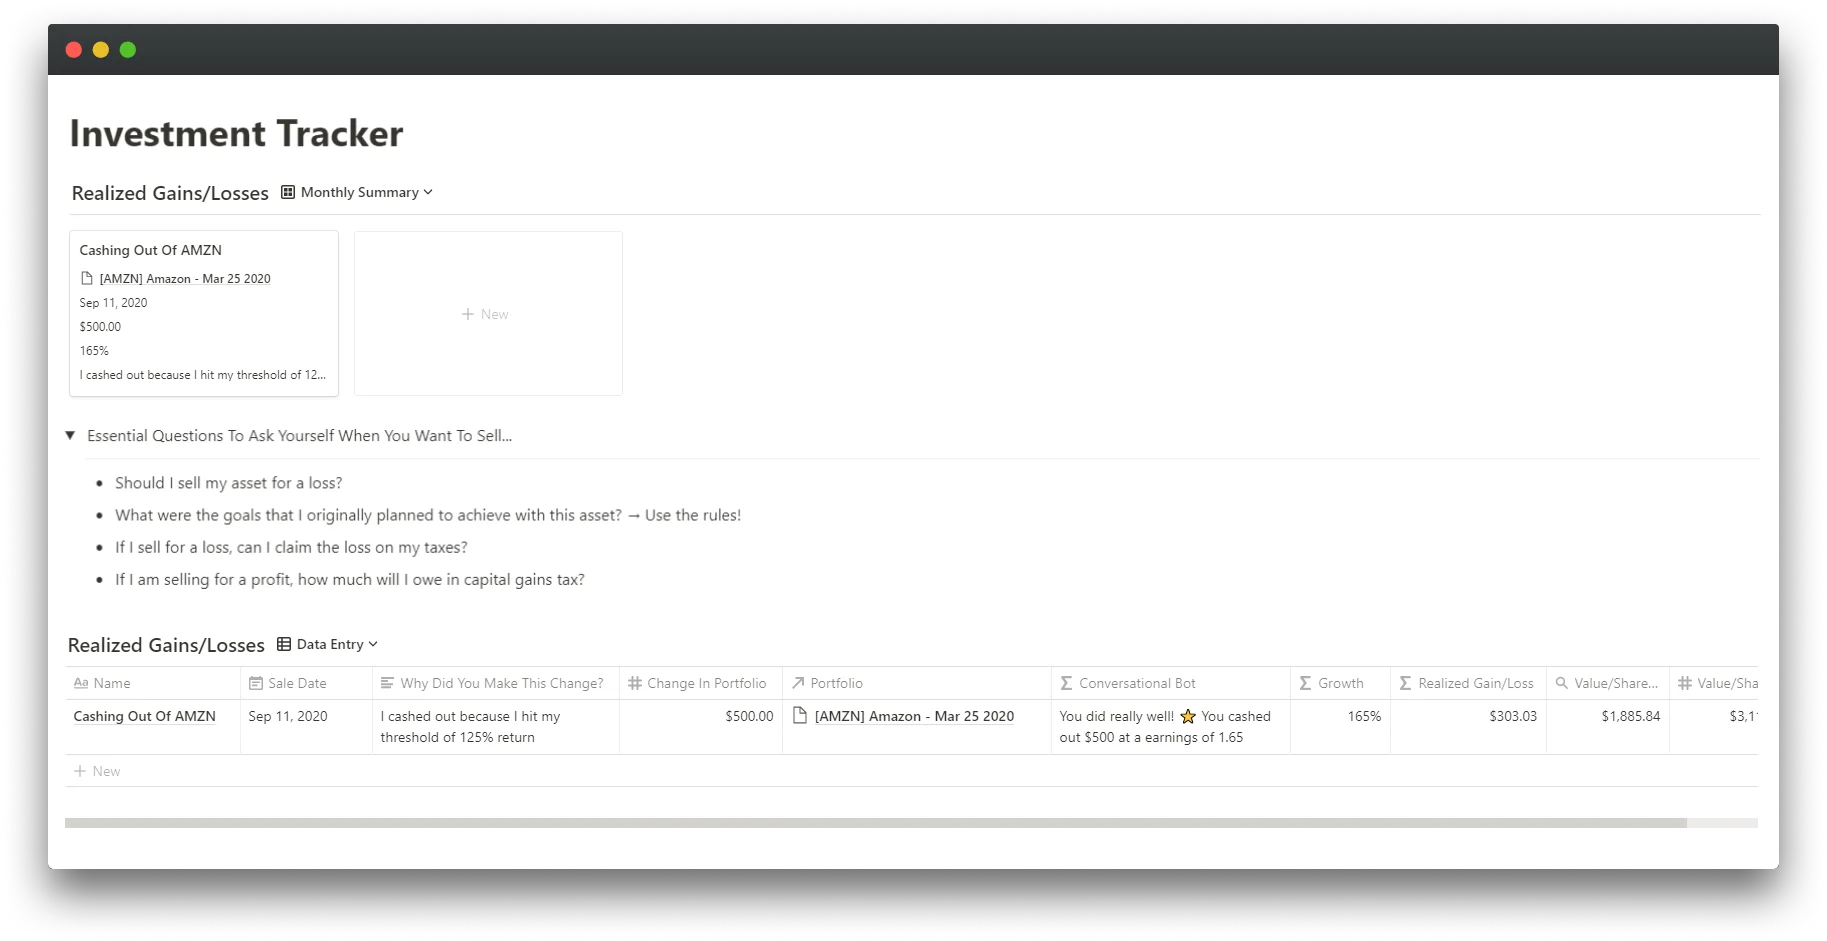The width and height of the screenshot is (1827, 941).
Task: Click the Growth column header
Action: pos(1340,683)
